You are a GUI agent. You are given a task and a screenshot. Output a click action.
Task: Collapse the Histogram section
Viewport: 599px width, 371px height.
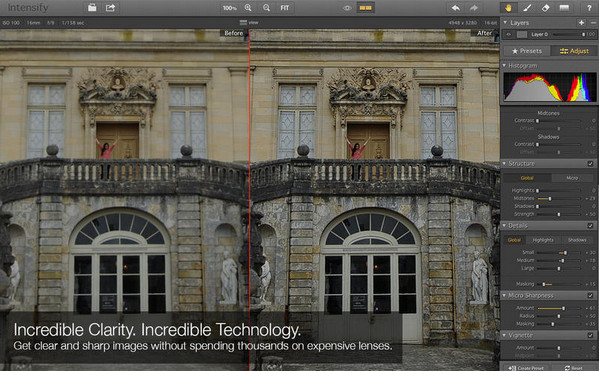coord(505,66)
